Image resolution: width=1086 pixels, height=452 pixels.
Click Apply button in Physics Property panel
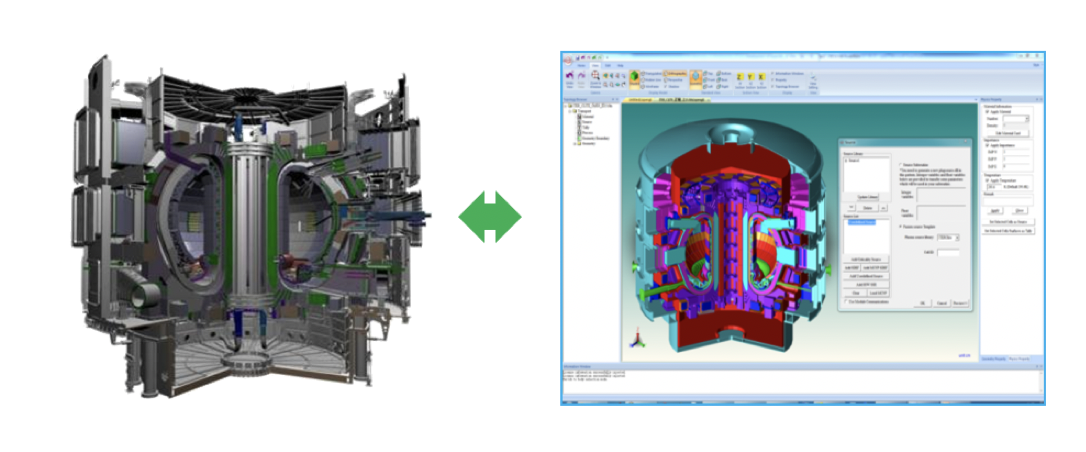click(x=995, y=210)
